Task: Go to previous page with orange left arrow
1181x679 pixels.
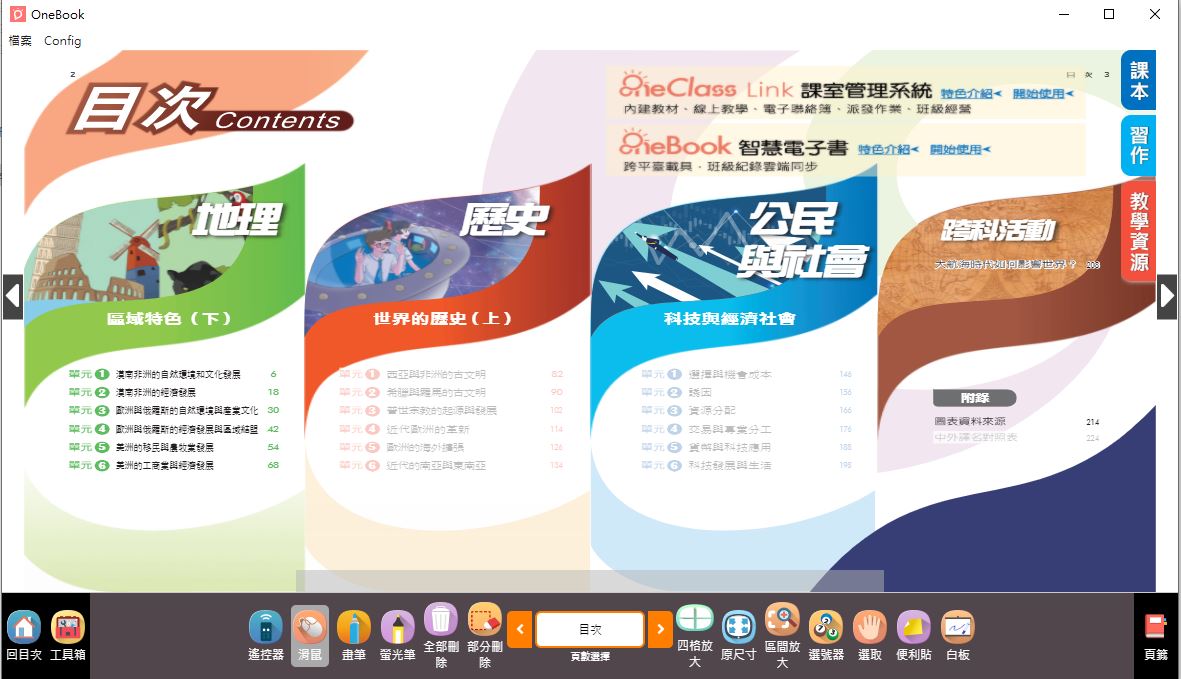Action: (520, 629)
